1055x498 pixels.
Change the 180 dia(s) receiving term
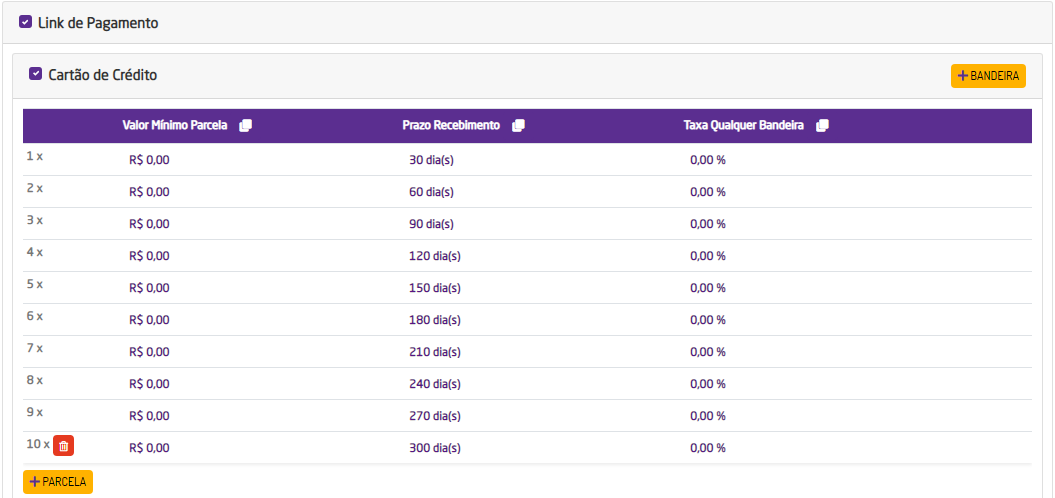coord(434,320)
